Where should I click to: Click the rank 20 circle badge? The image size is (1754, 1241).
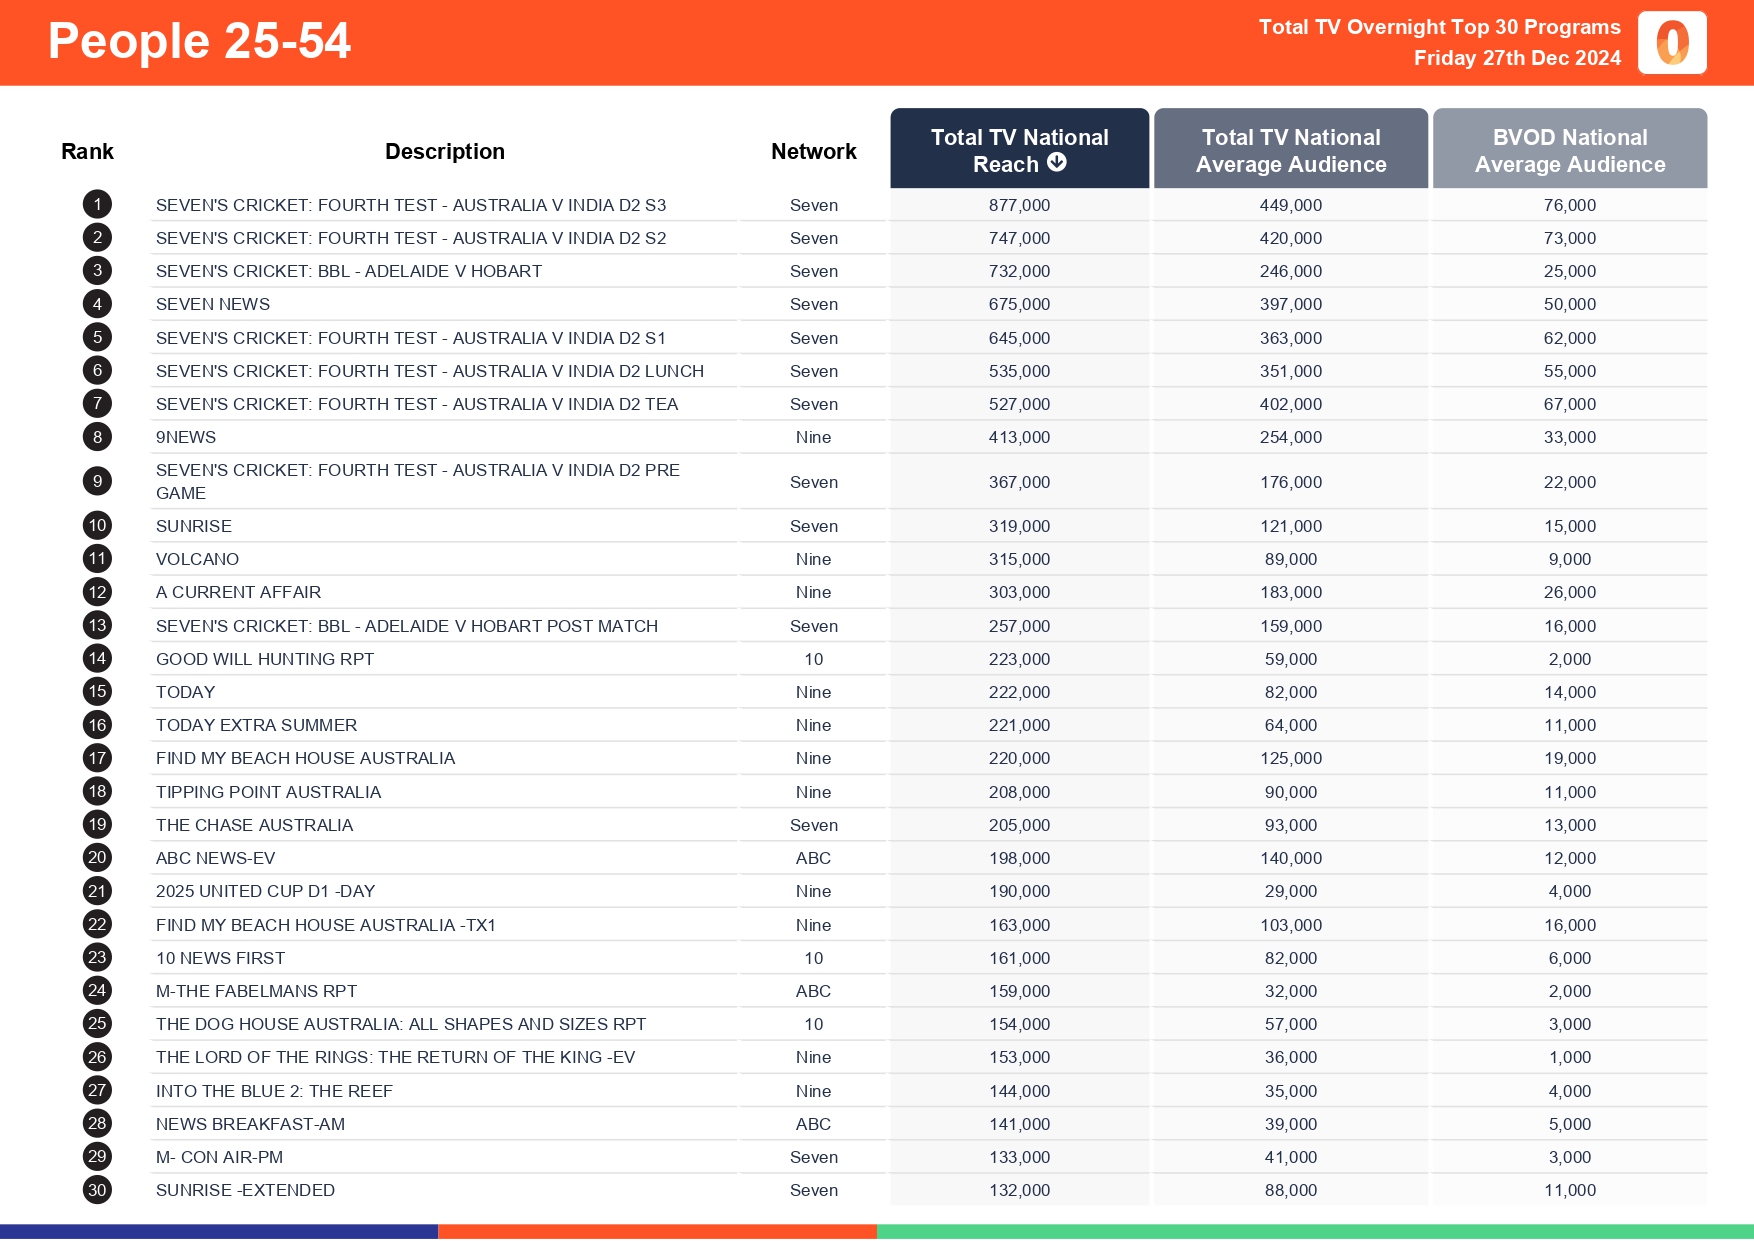(97, 858)
